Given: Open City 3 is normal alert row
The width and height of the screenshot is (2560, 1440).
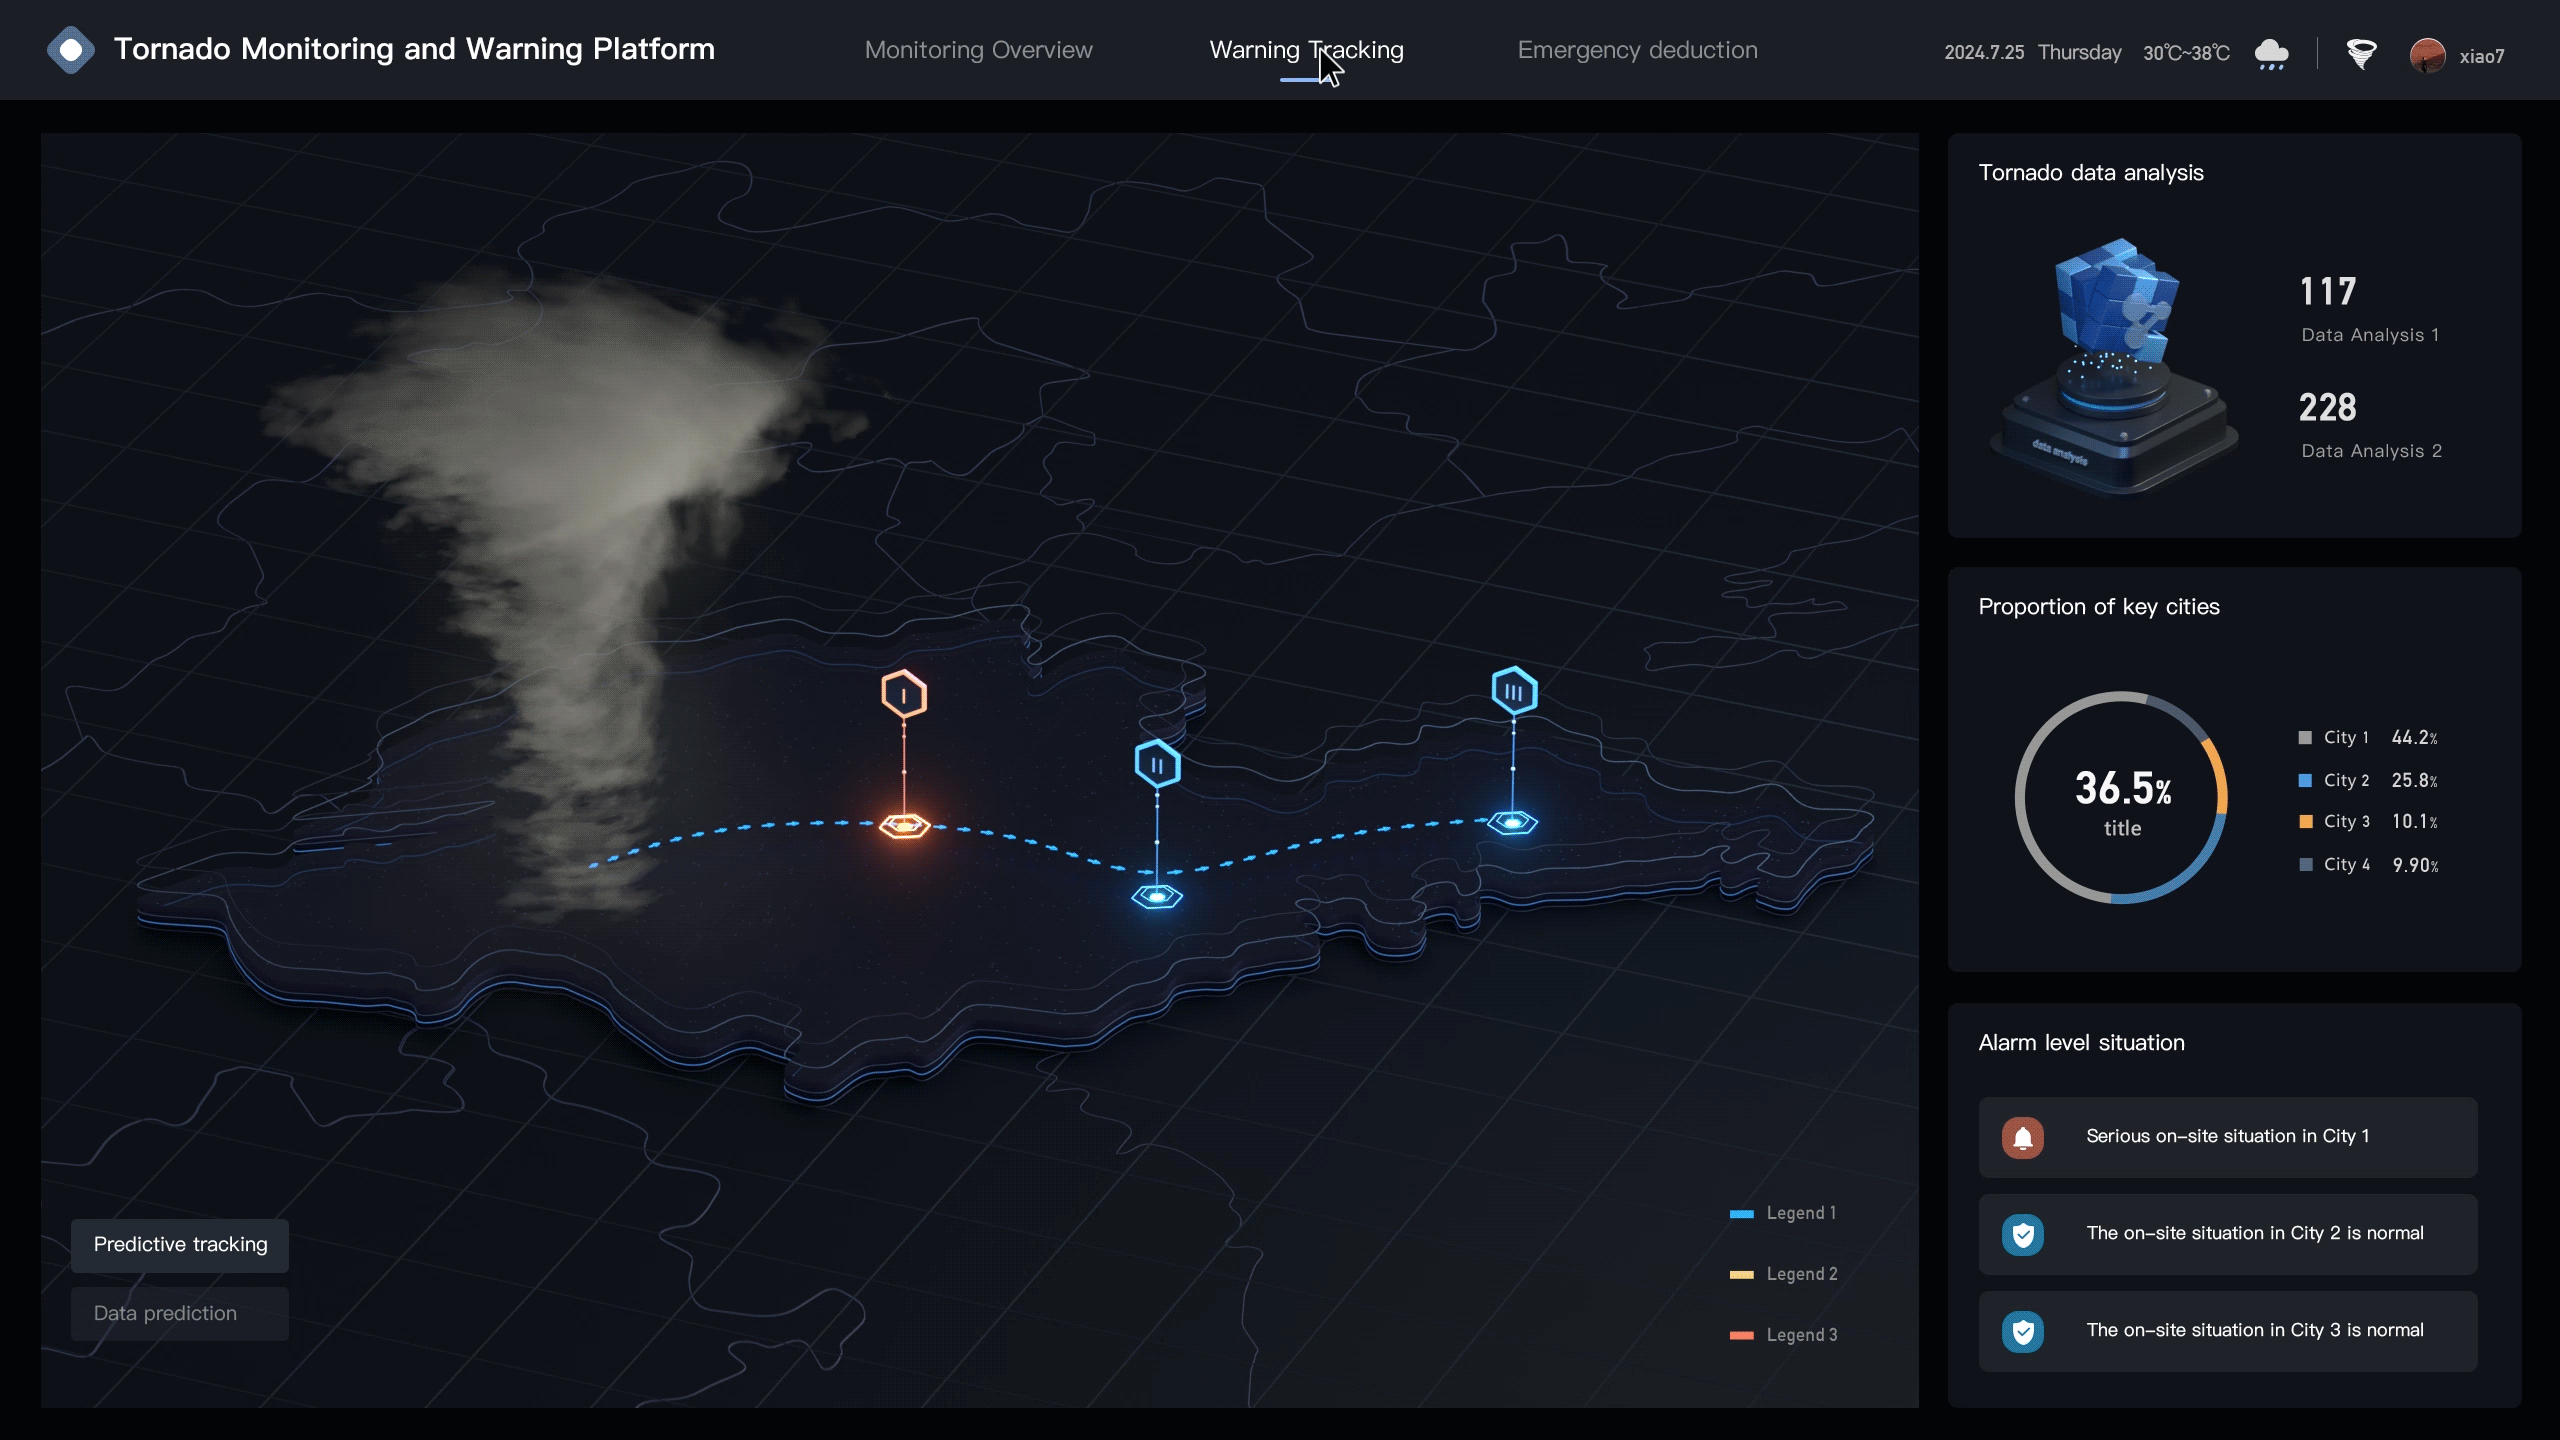Looking at the screenshot, I should [x=2228, y=1332].
